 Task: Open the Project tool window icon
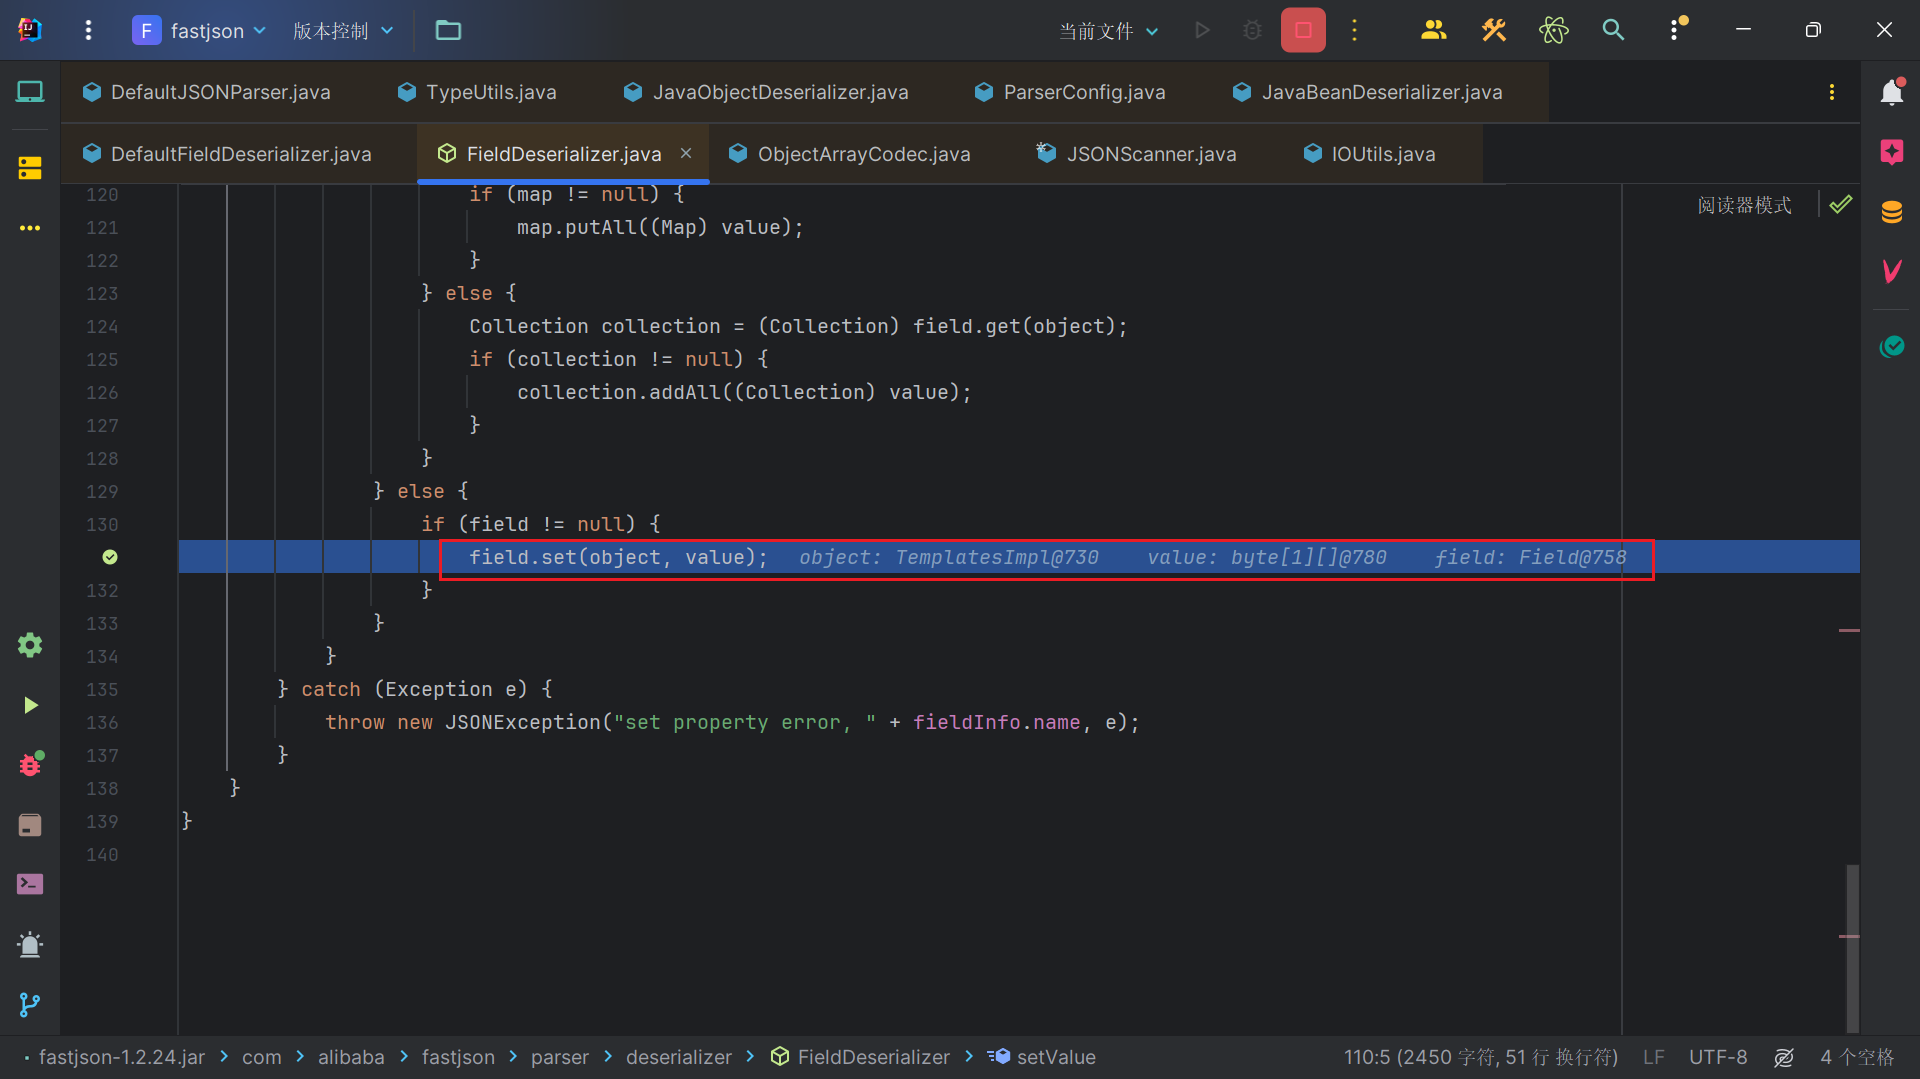tap(30, 92)
